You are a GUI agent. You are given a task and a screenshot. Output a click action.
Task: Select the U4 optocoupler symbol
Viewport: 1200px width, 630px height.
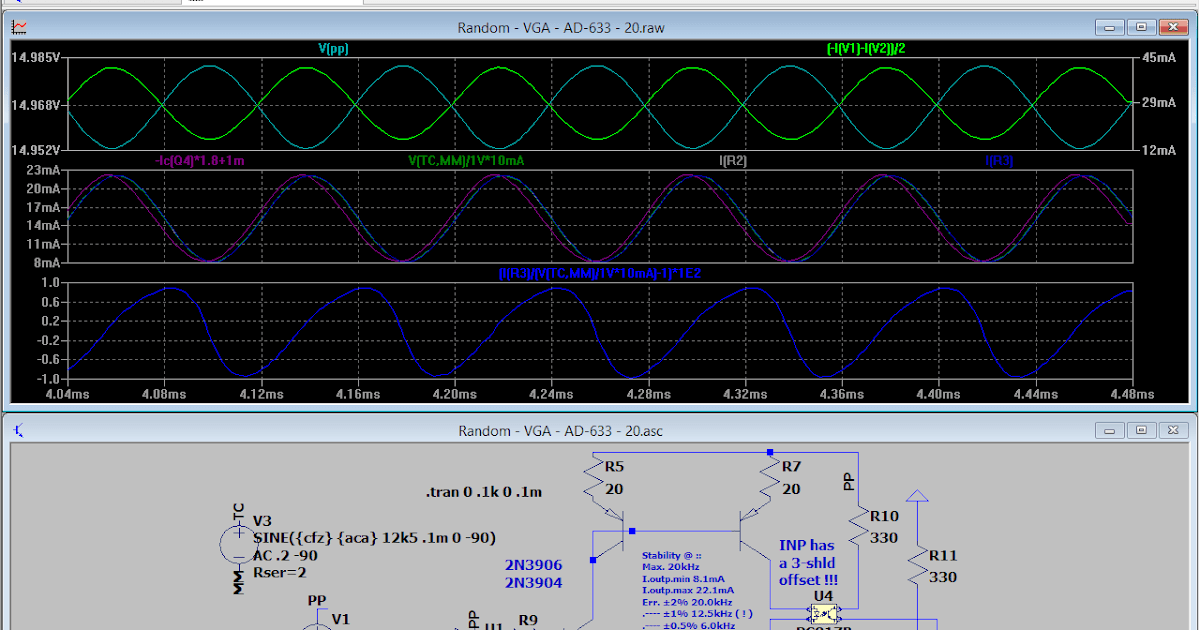826,613
